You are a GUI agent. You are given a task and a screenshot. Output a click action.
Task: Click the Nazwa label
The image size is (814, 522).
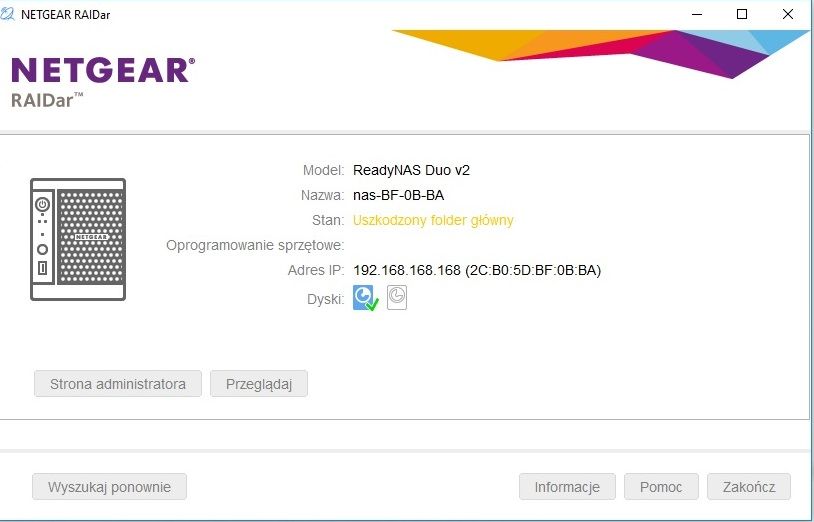click(x=322, y=196)
